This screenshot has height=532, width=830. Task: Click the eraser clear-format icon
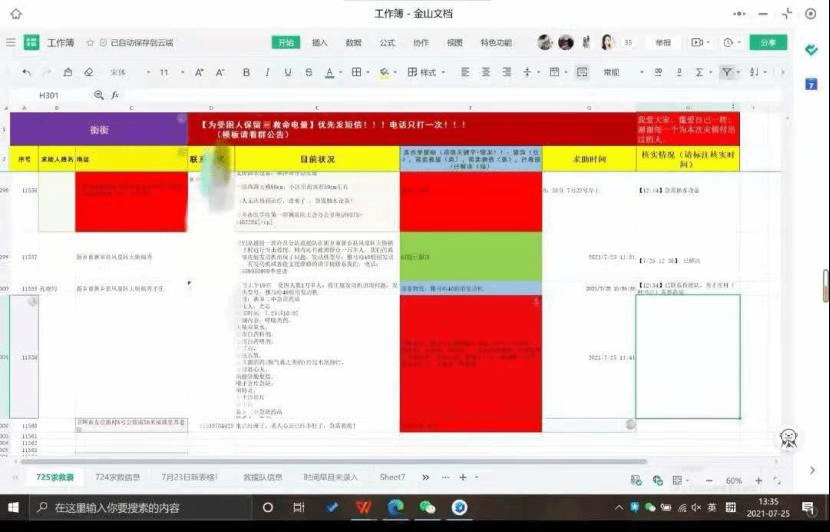coord(89,73)
